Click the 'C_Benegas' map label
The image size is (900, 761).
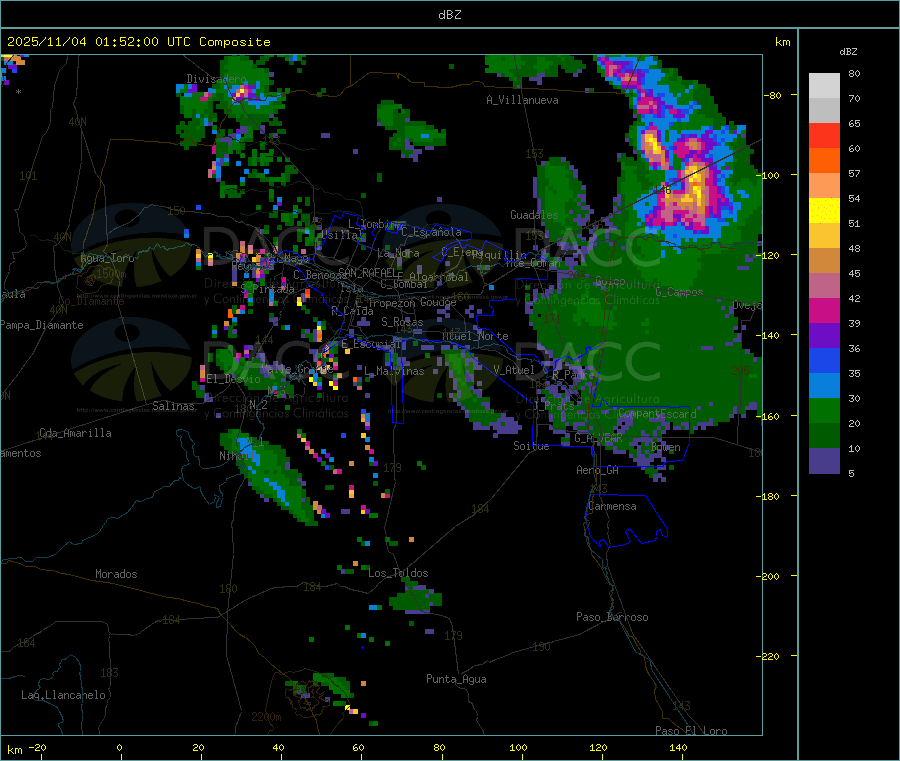320,275
